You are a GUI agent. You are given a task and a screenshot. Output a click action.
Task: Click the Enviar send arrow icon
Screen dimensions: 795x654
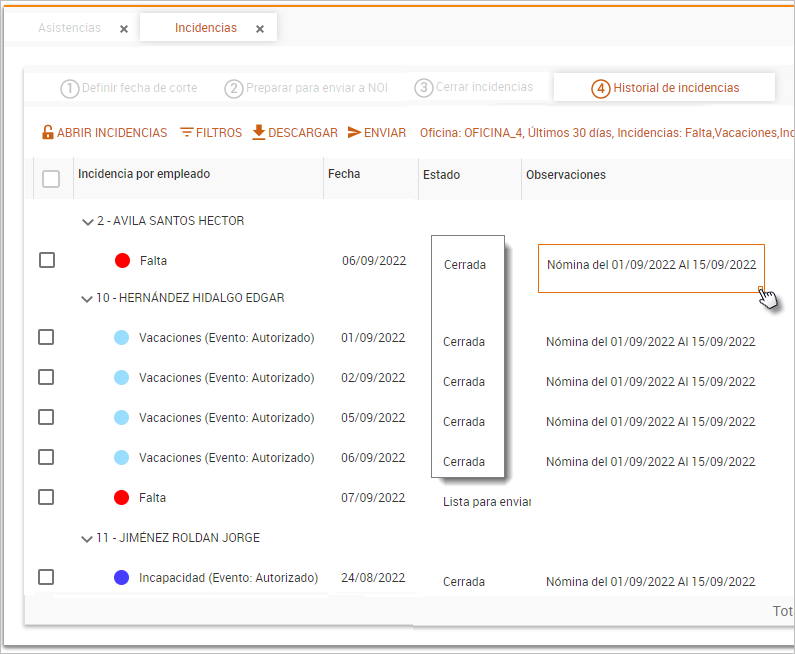[x=354, y=132]
